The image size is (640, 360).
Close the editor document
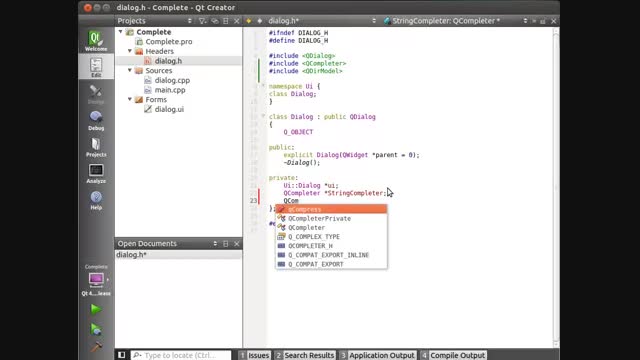point(553,21)
